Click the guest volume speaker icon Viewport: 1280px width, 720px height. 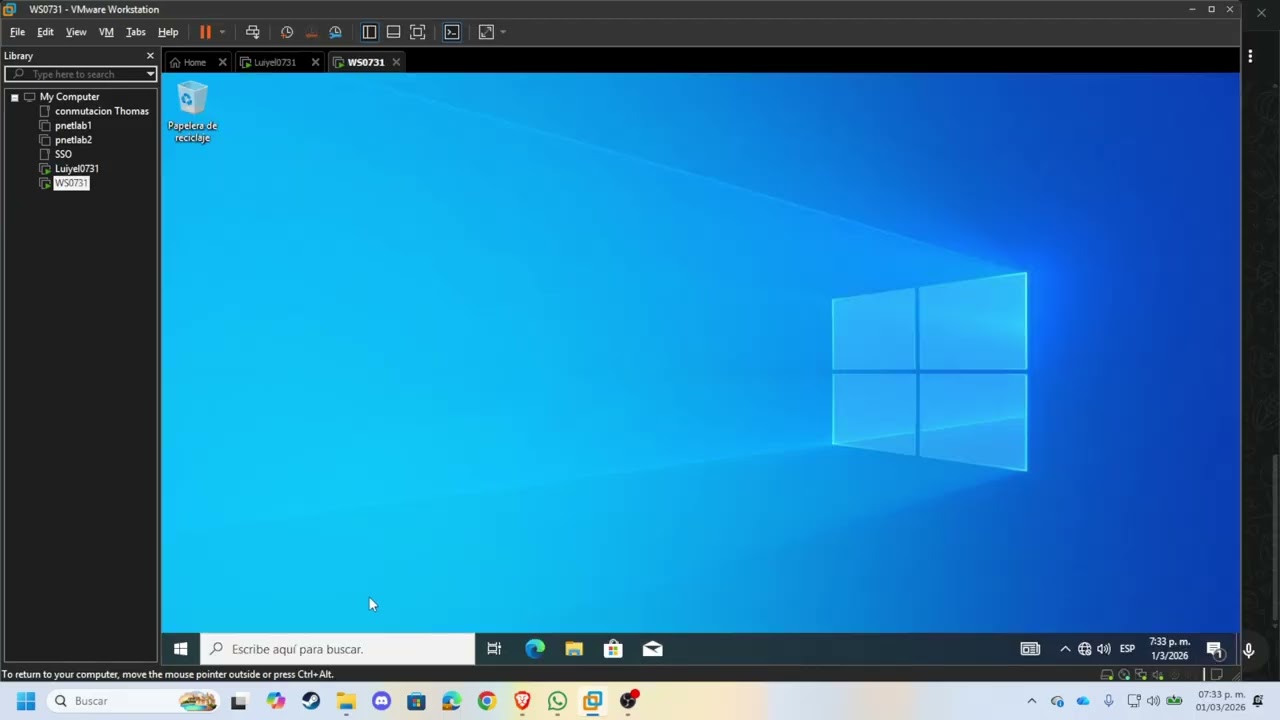click(1103, 649)
